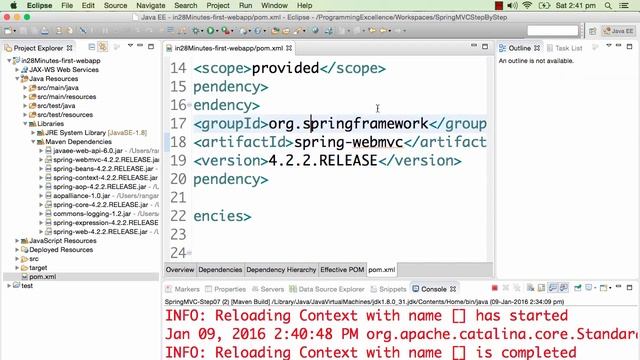The height and width of the screenshot is (360, 640).
Task: Click the Spotlight search icon in menu bar
Action: (x=608, y=6)
